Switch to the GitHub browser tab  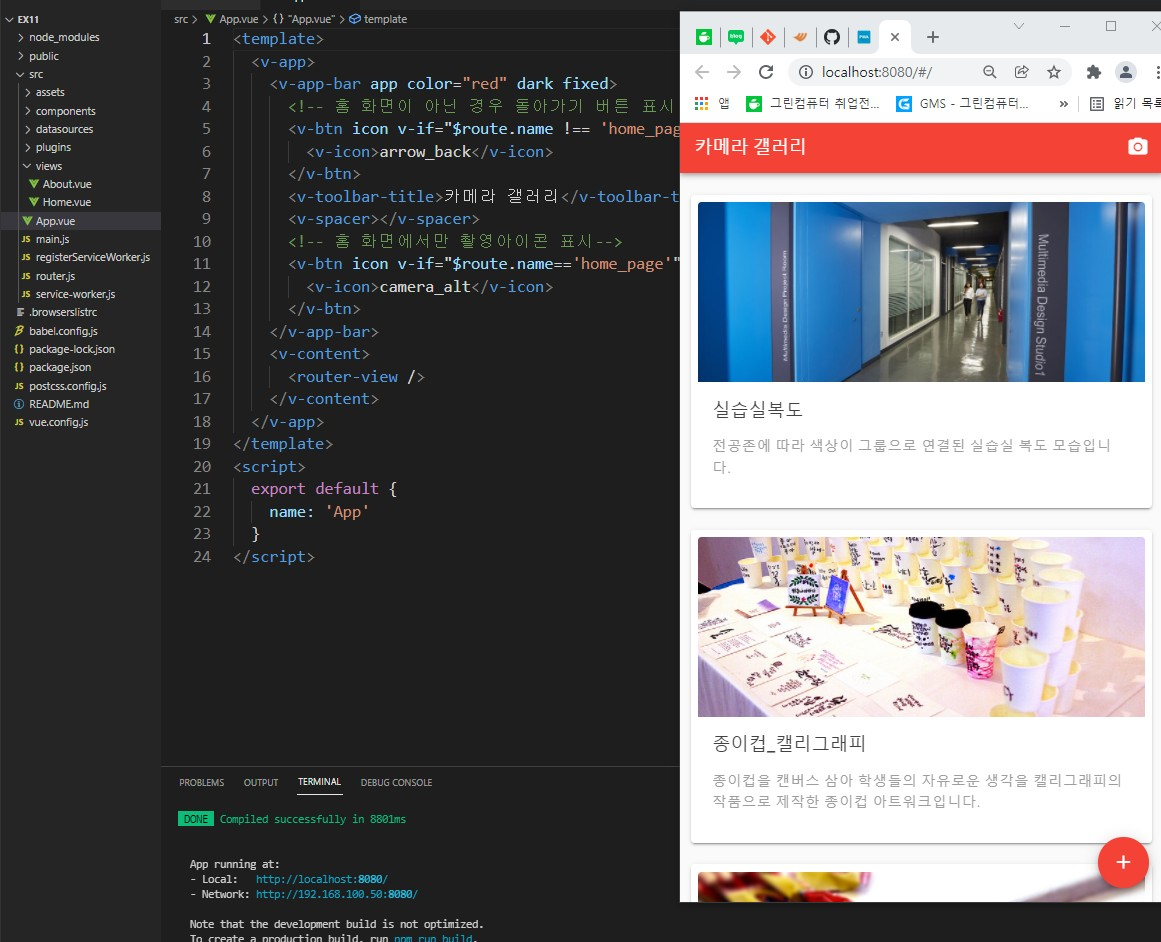click(831, 37)
